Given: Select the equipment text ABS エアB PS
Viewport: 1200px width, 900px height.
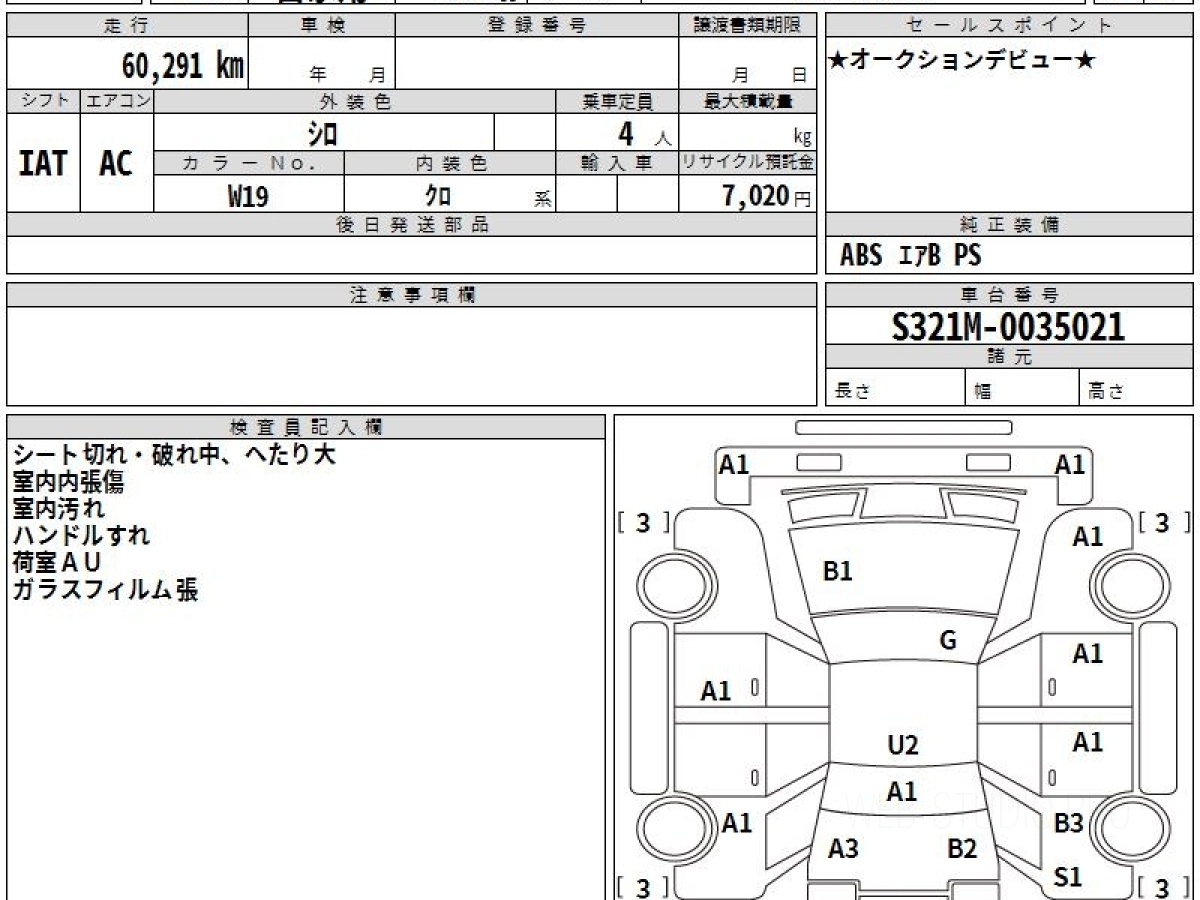Looking at the screenshot, I should [910, 256].
